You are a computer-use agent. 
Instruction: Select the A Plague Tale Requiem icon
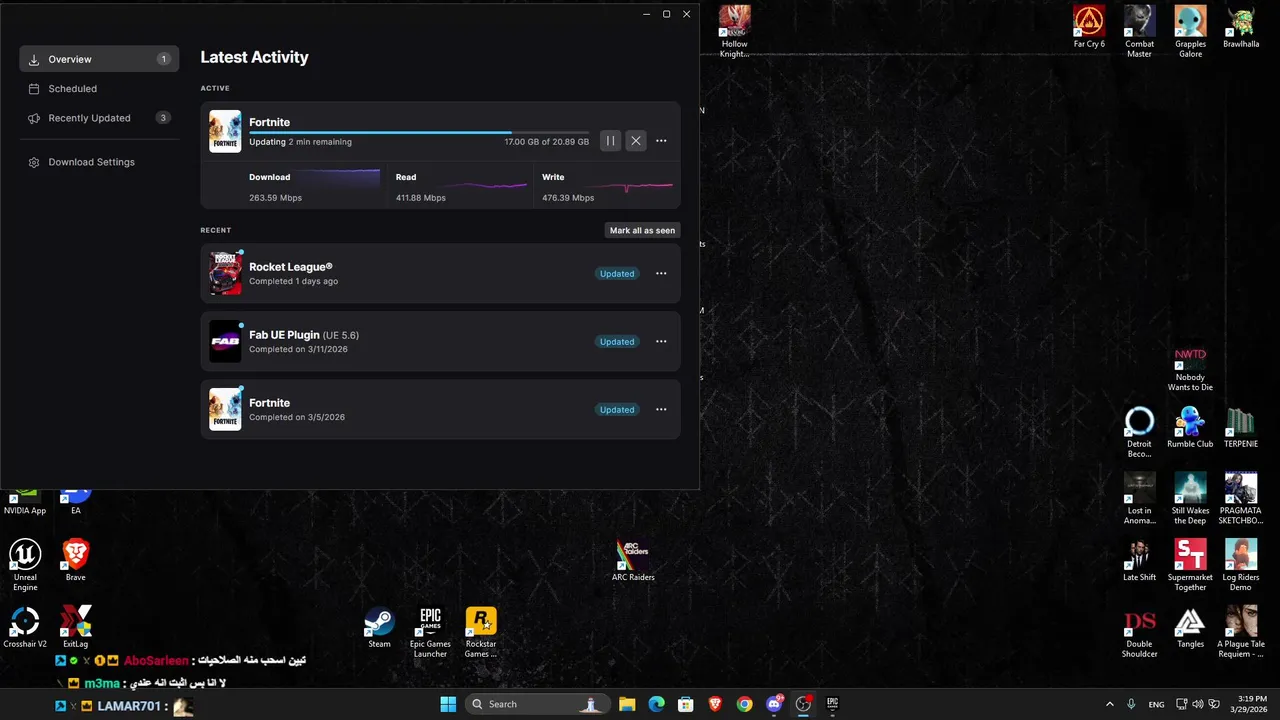pos(1241,633)
